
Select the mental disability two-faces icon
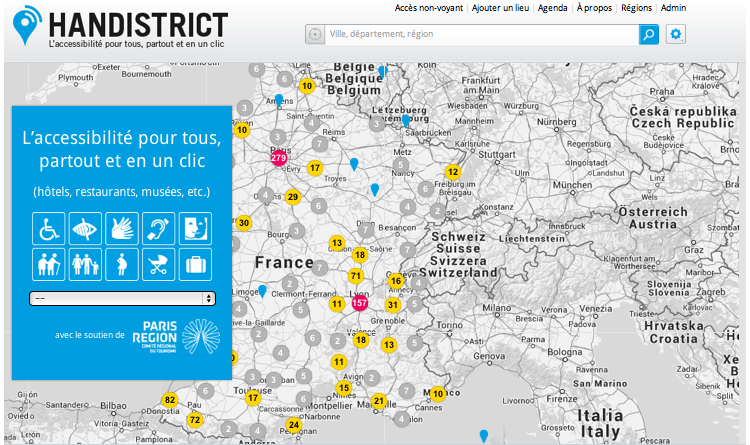click(195, 229)
